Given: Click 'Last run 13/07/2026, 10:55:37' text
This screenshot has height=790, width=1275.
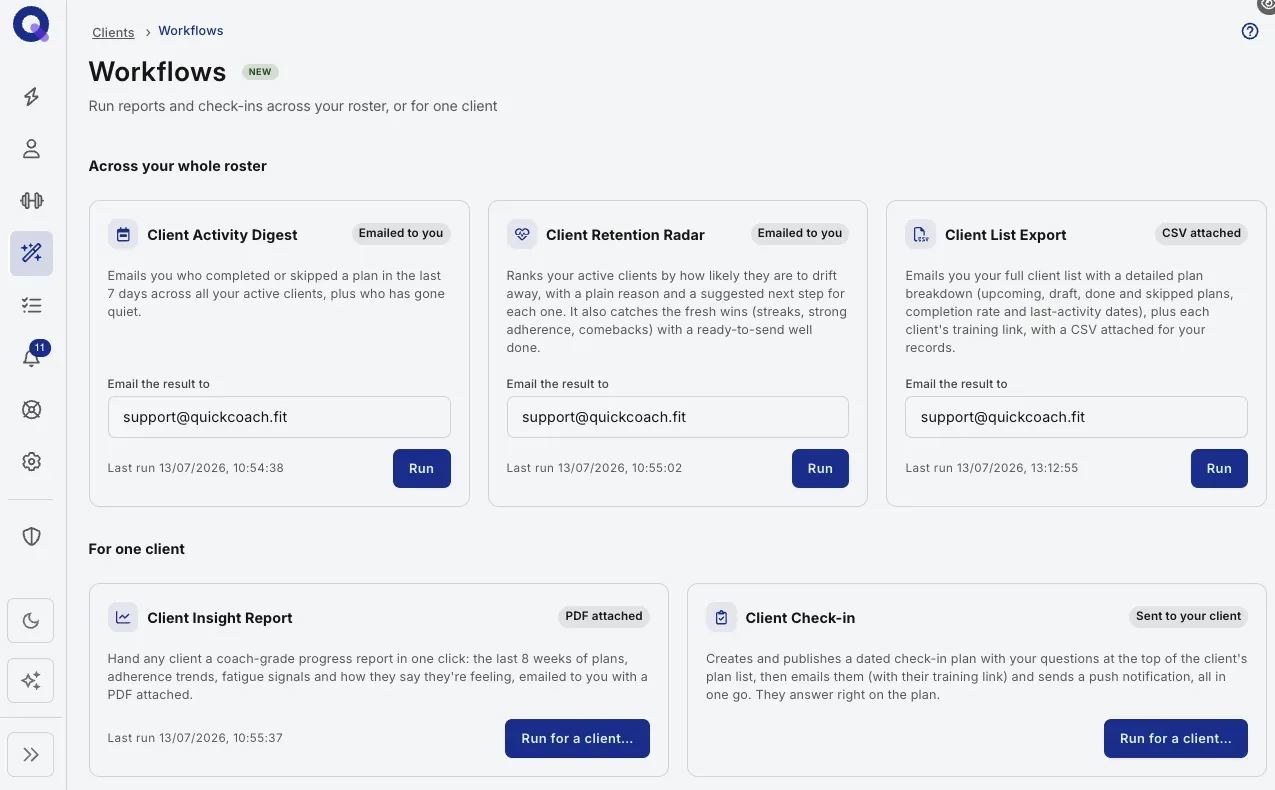Looking at the screenshot, I should point(195,738).
